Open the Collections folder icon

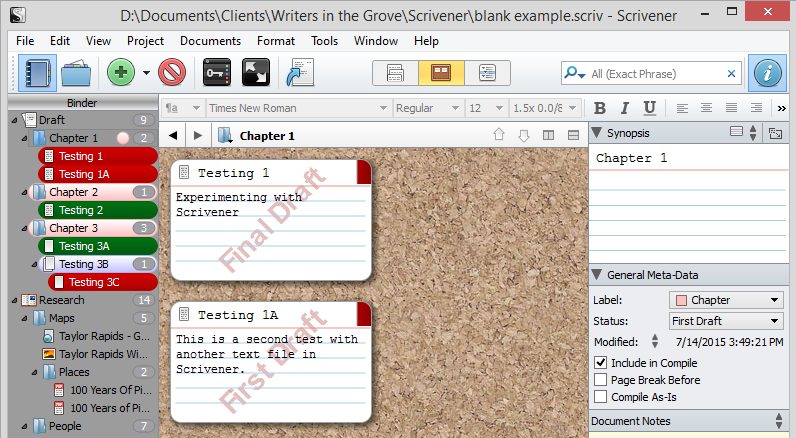pos(76,73)
